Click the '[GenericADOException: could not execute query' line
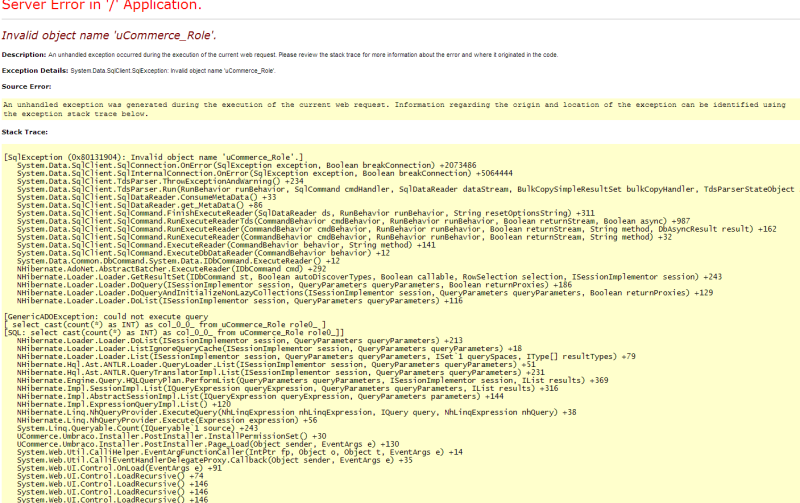 (106, 317)
